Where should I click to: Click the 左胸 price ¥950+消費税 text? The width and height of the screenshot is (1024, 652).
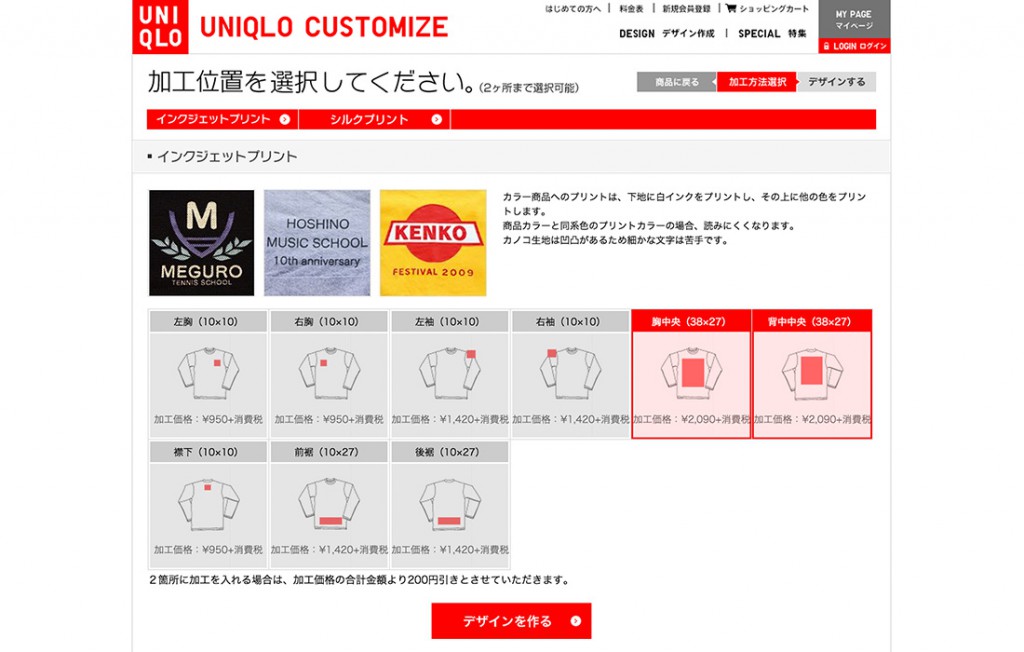click(x=208, y=419)
